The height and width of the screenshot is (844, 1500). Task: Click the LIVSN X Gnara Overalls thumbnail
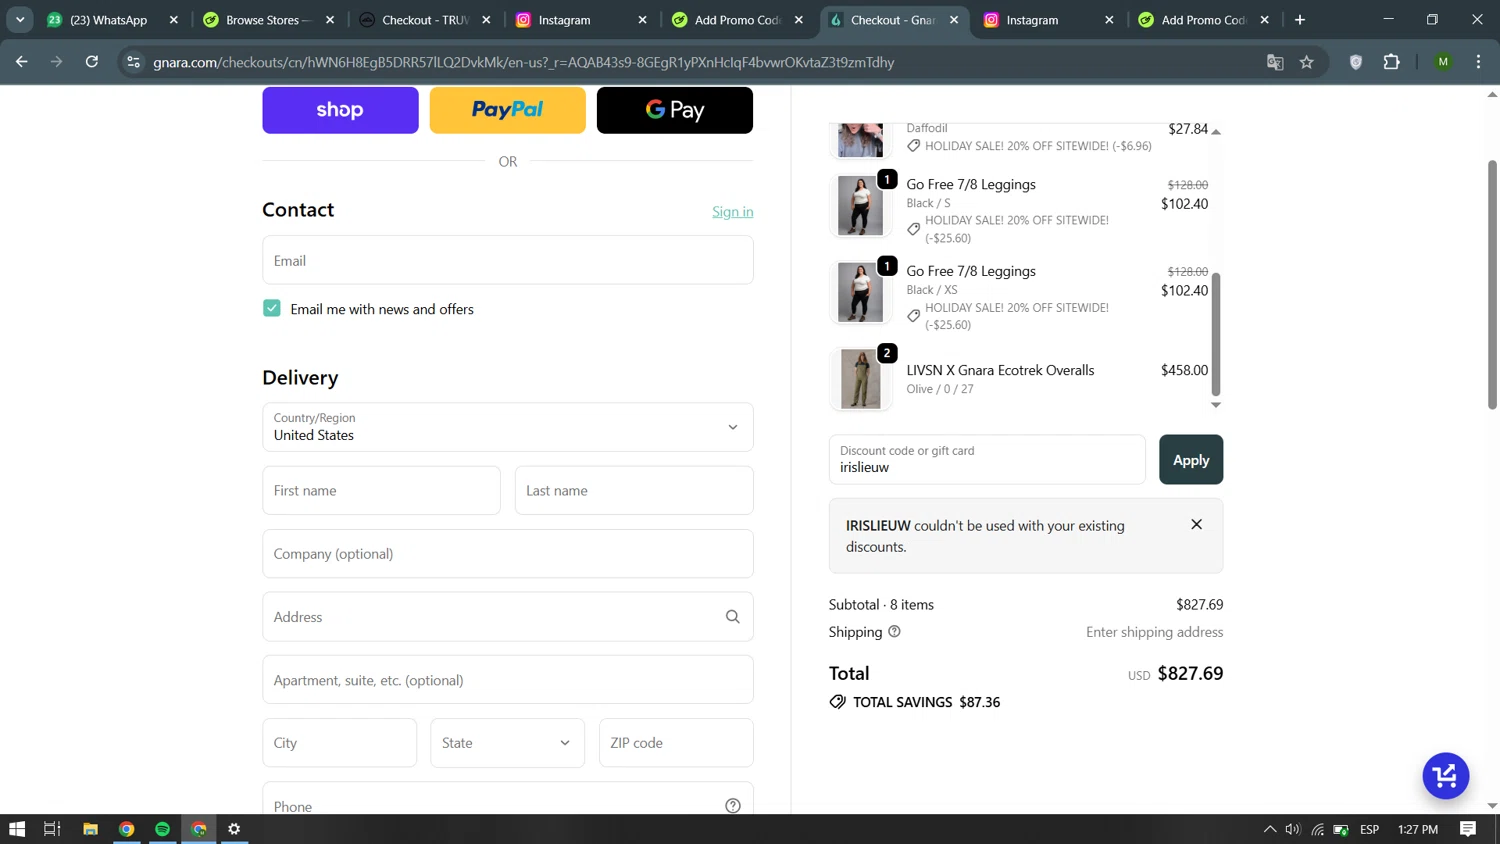[861, 379]
